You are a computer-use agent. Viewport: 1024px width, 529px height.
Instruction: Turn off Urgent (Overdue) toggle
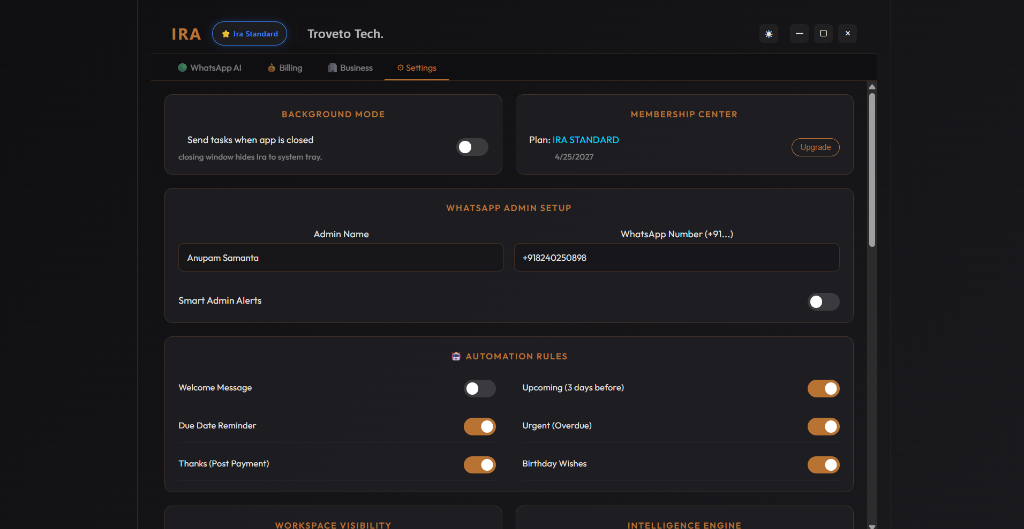824,426
